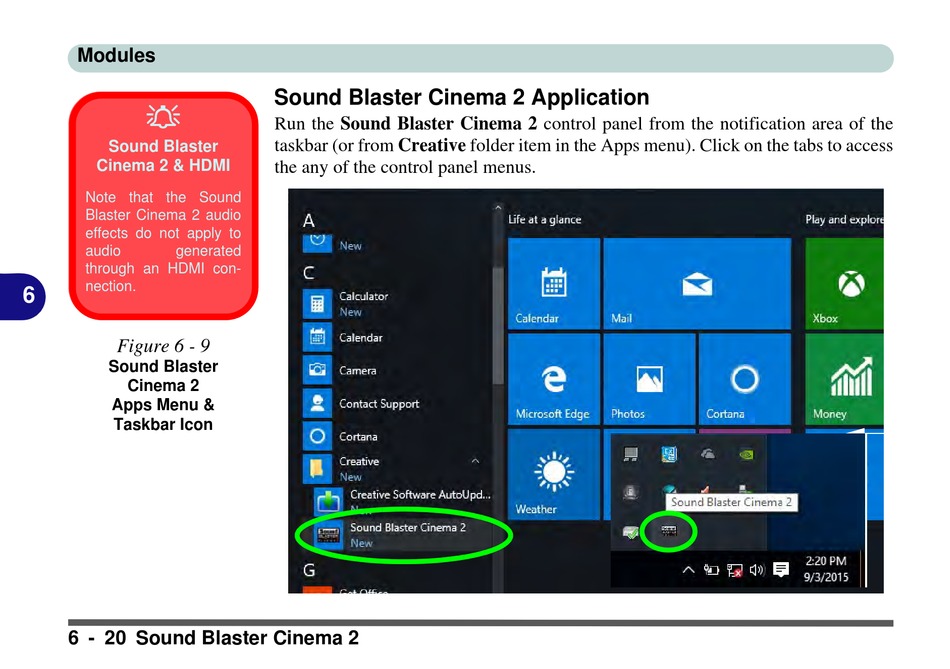Launch the Microsoft Edge tile

tap(554, 379)
